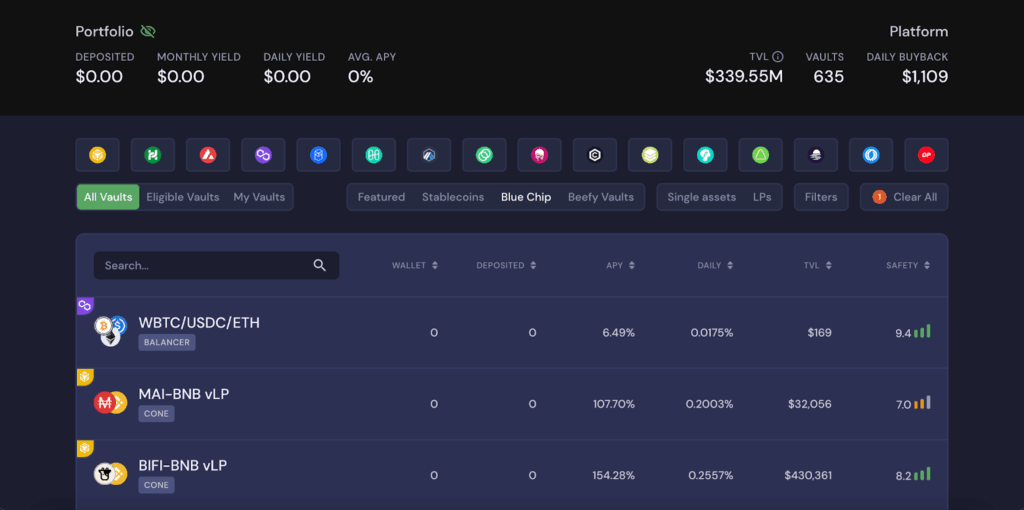Image resolution: width=1024 pixels, height=510 pixels.
Task: Click the TVL info icon
Action: tap(778, 57)
